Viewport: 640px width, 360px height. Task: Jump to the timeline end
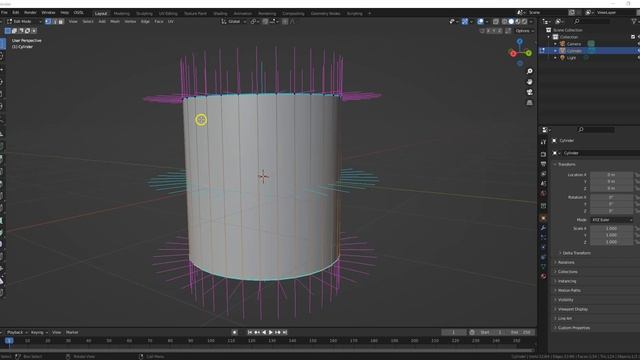[285, 332]
